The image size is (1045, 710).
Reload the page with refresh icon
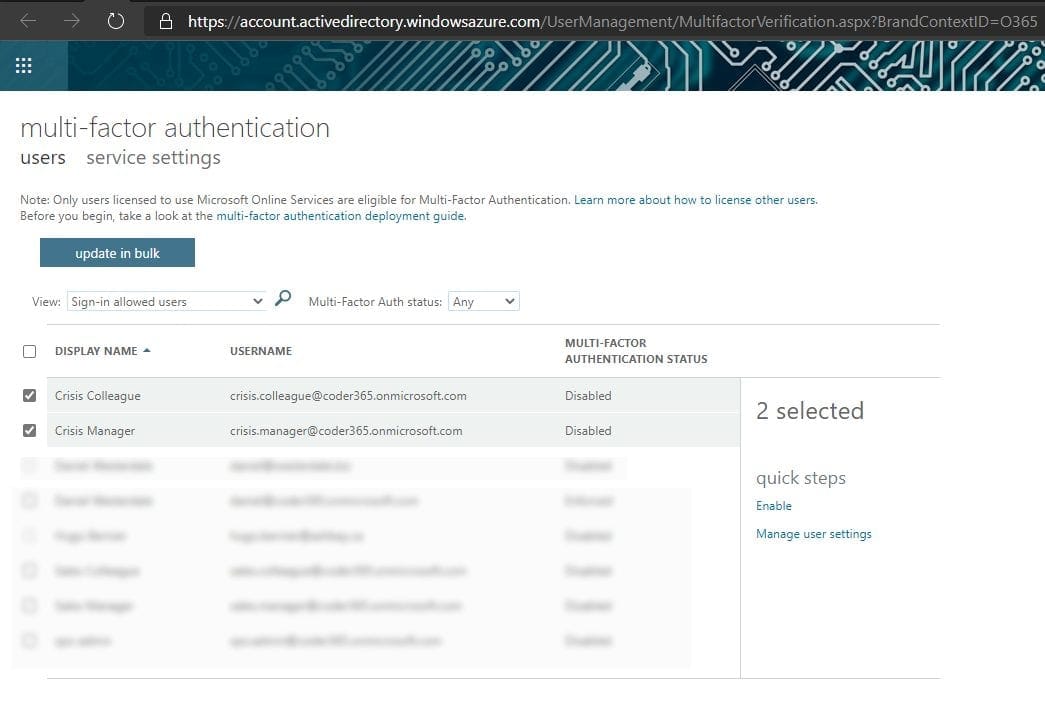point(116,21)
